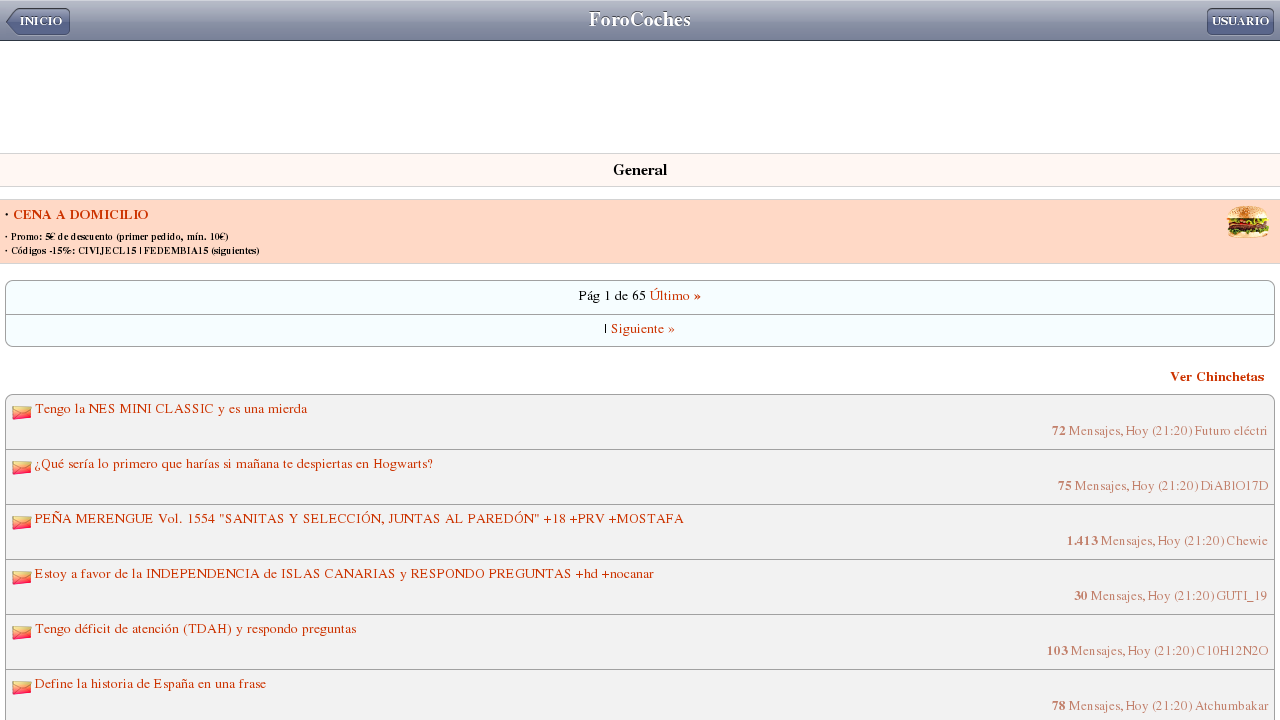Click envelope icon of Hogwarts thread
Image resolution: width=1280 pixels, height=720 pixels.
click(22, 467)
